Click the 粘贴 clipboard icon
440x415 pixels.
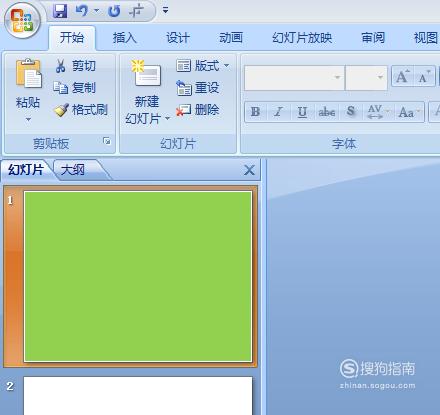[x=28, y=73]
